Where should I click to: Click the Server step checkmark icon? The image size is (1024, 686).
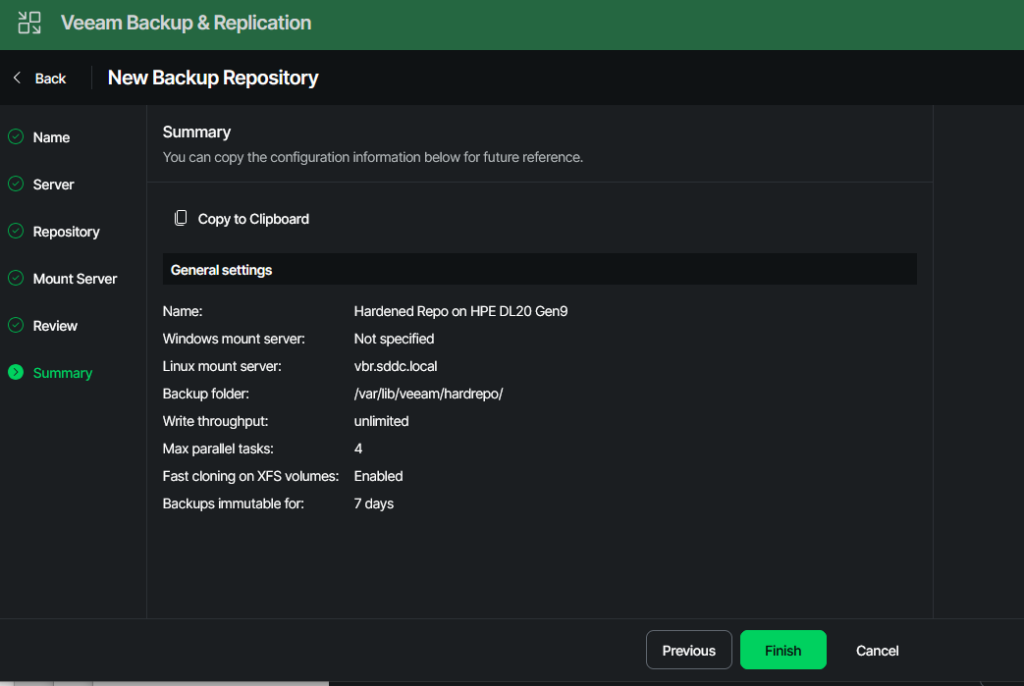click(x=16, y=184)
